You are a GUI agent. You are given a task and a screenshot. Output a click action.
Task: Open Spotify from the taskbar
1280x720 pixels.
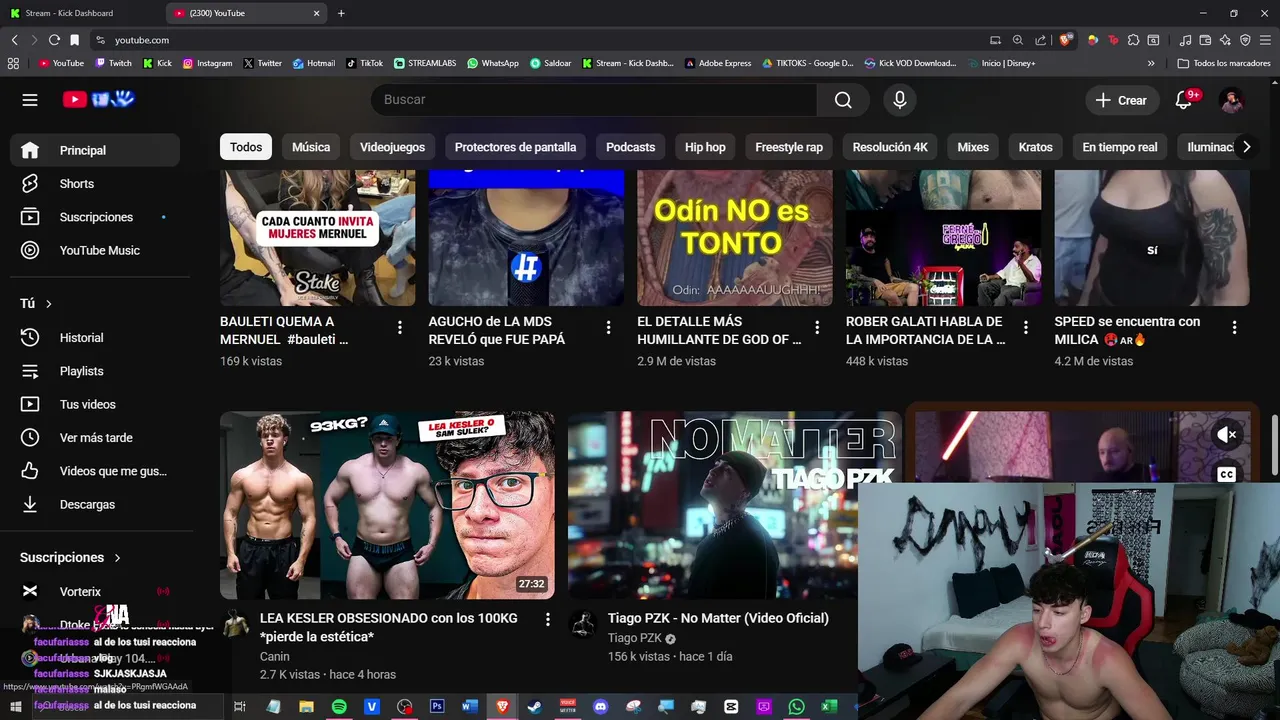click(x=339, y=706)
